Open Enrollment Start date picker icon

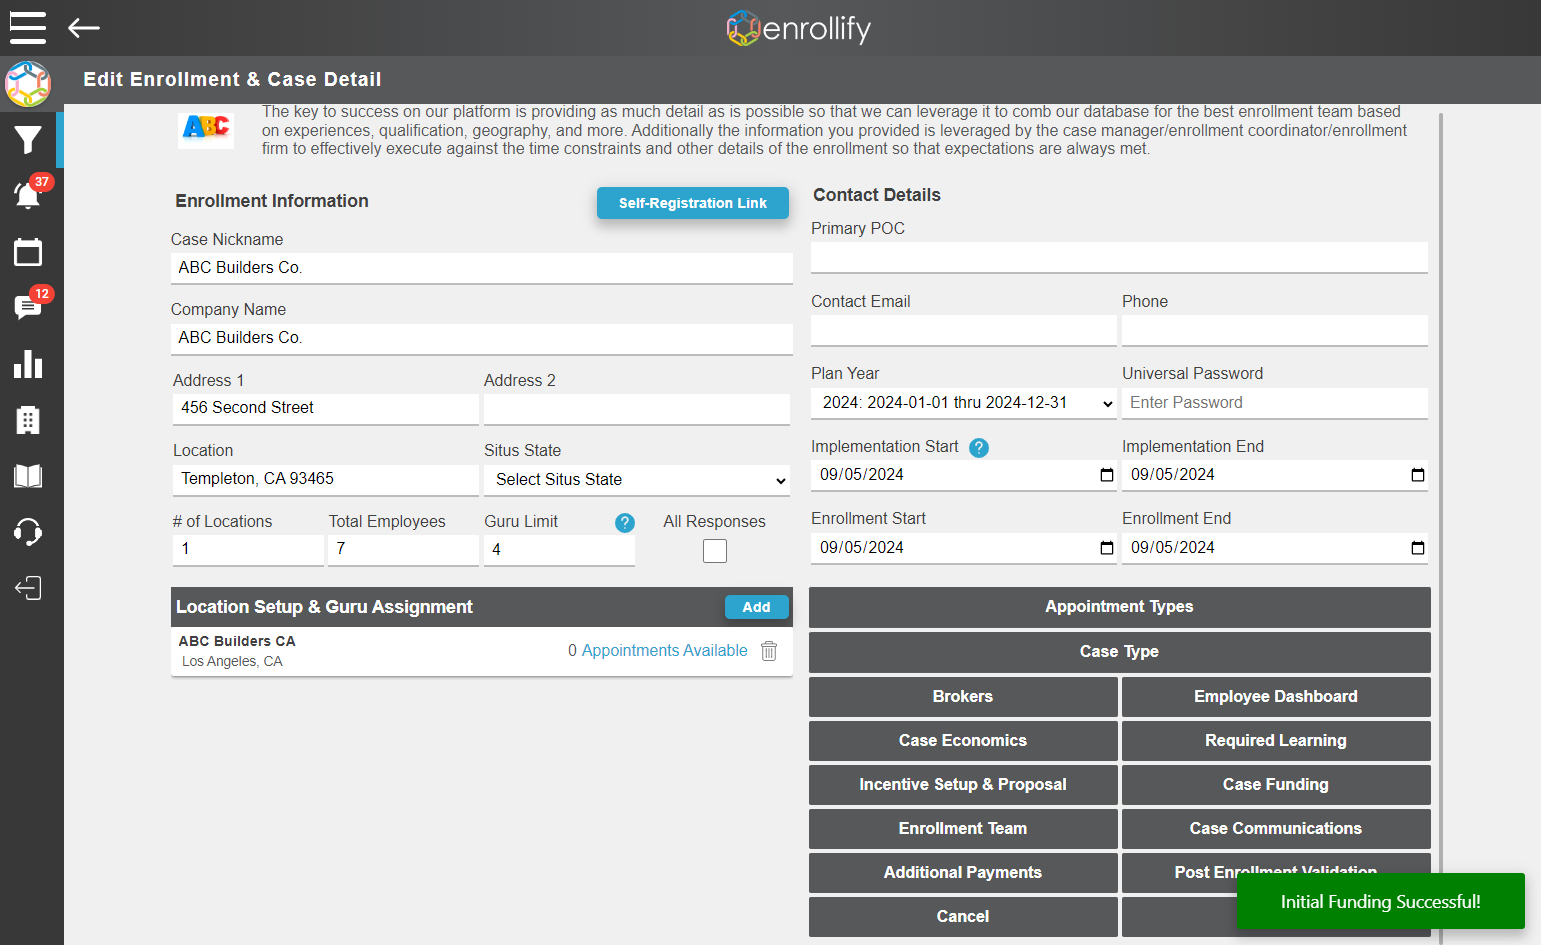pyautogui.click(x=1107, y=548)
